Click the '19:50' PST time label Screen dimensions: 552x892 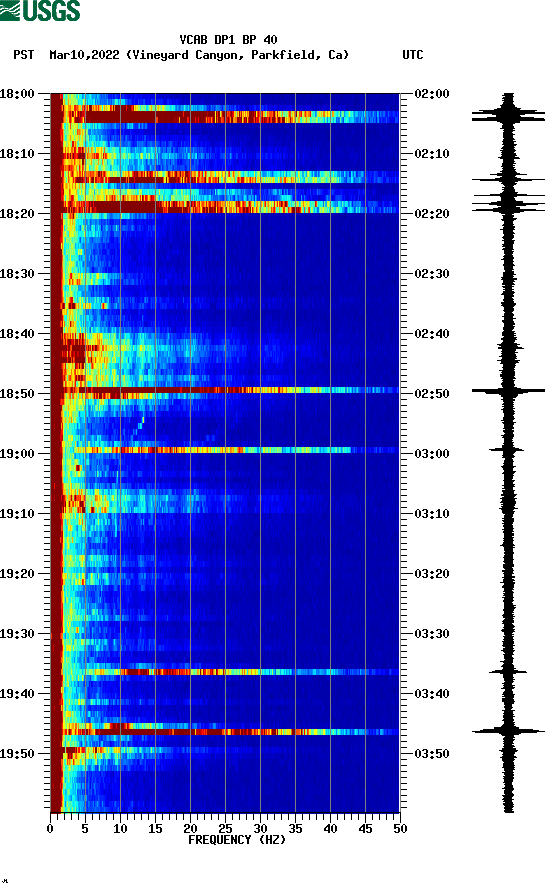tap(17, 754)
